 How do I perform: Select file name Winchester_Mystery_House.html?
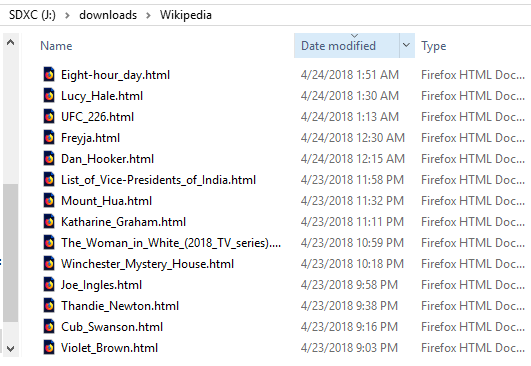click(147, 264)
